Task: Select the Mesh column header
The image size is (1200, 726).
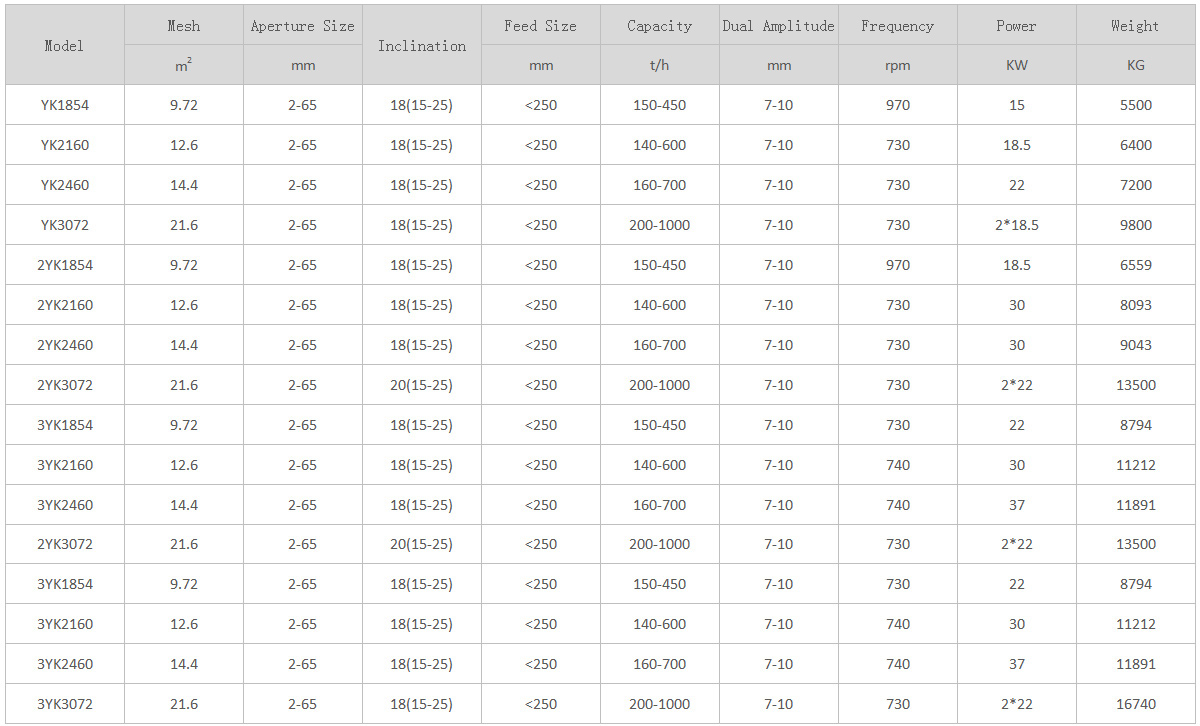Action: [184, 26]
